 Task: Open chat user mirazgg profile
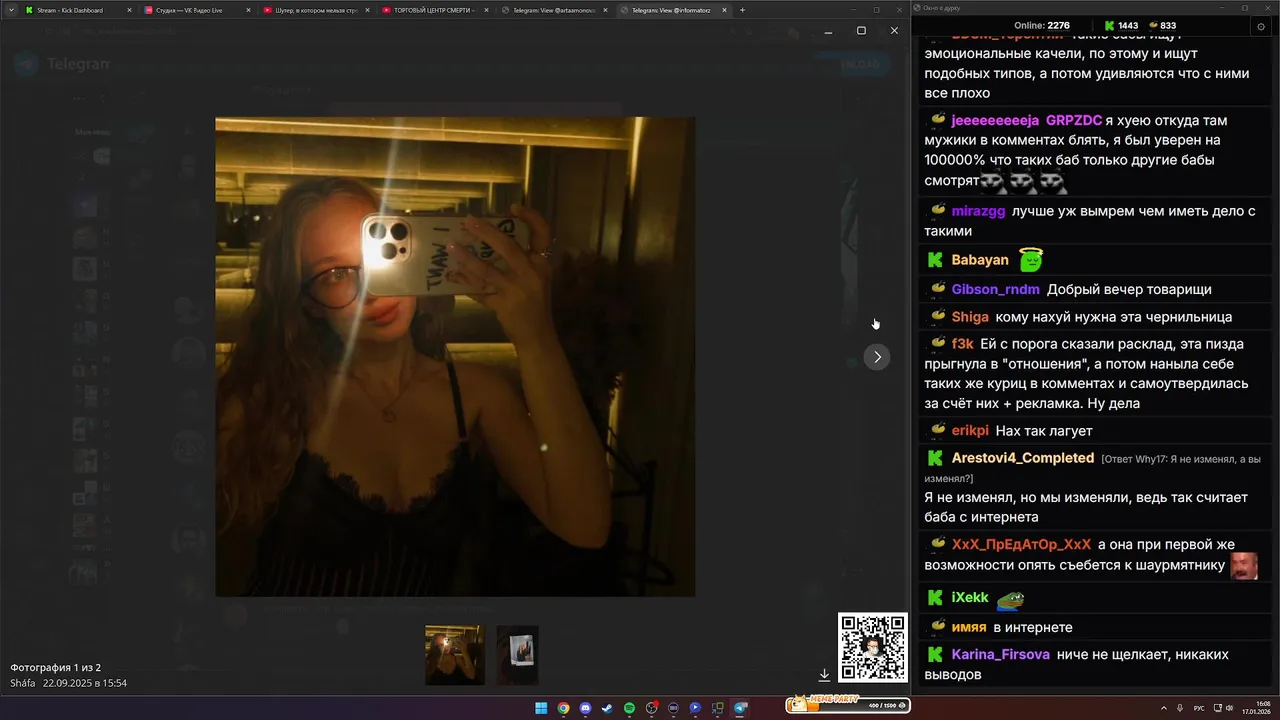pyautogui.click(x=978, y=211)
